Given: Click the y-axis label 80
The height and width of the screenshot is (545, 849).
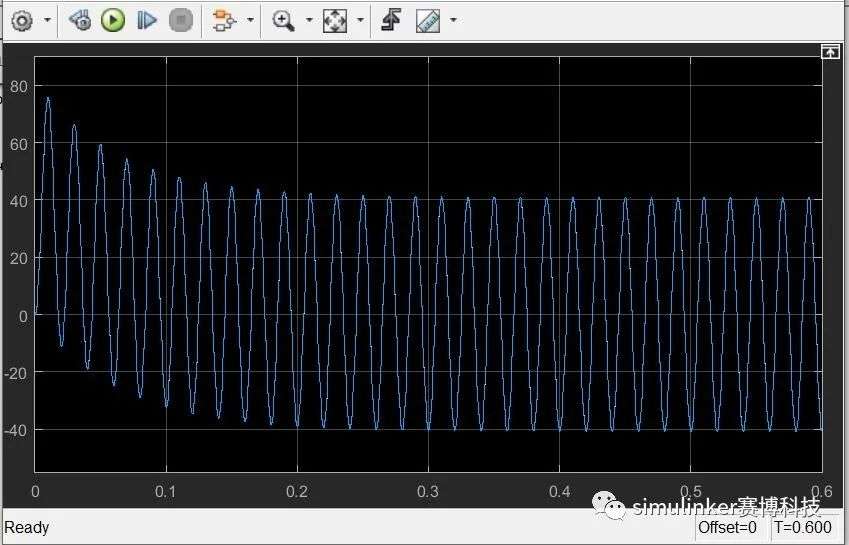Looking at the screenshot, I should tap(18, 87).
